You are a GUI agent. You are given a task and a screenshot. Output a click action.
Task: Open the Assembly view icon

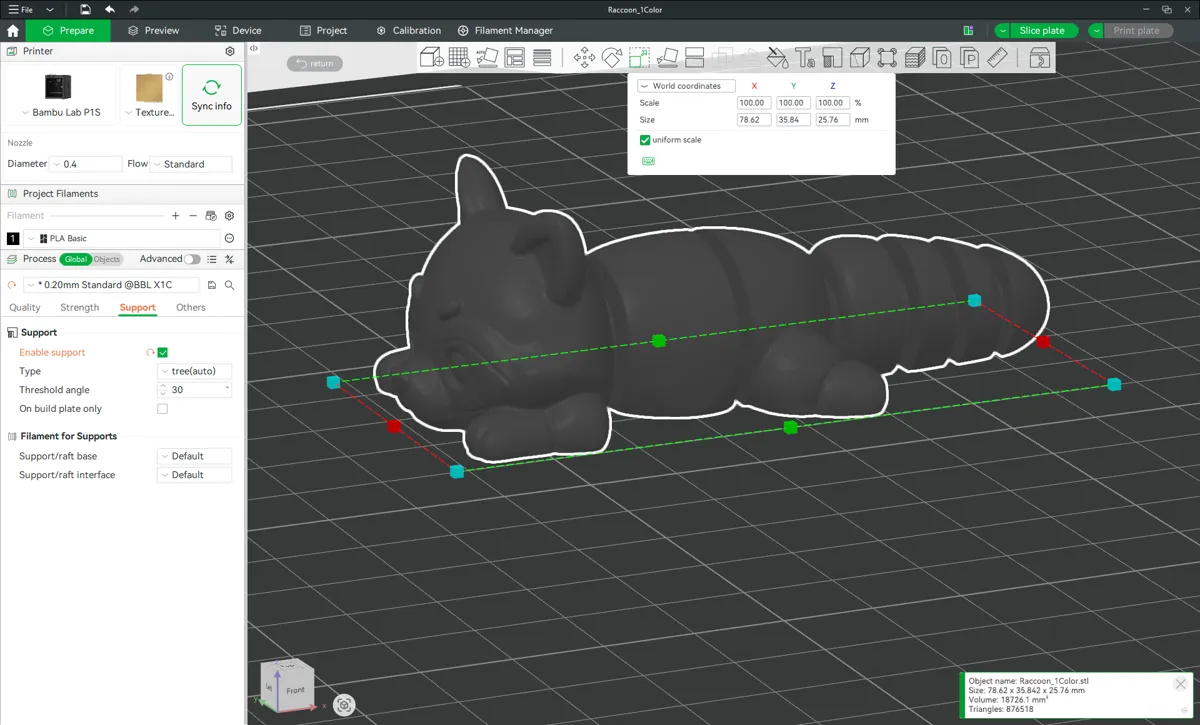[1040, 57]
